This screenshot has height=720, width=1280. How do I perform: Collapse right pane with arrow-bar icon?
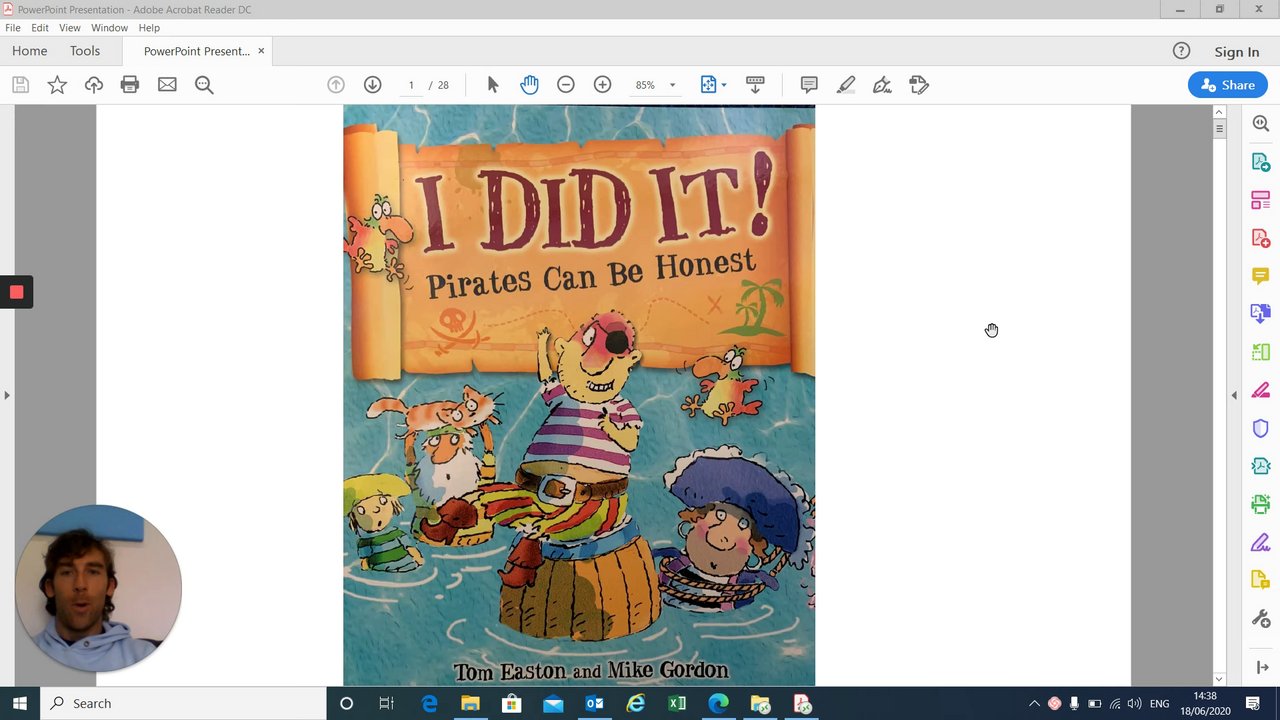coord(1261,667)
